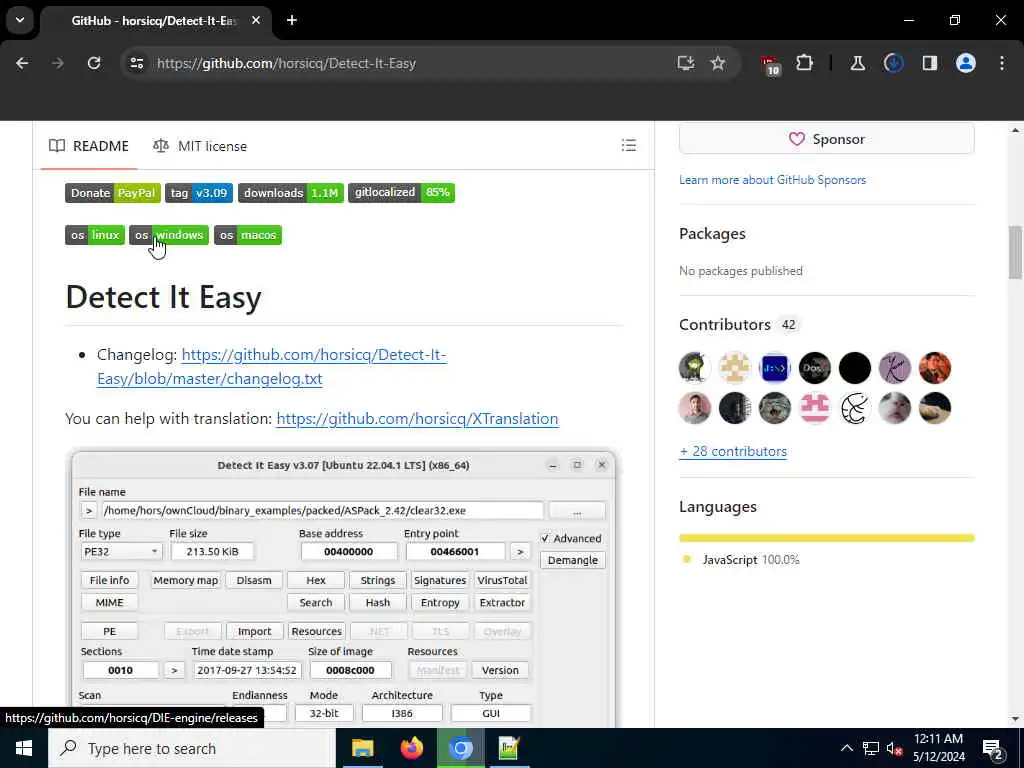Open File Explorer from the taskbar
Viewport: 1024px width, 768px height.
pos(362,748)
